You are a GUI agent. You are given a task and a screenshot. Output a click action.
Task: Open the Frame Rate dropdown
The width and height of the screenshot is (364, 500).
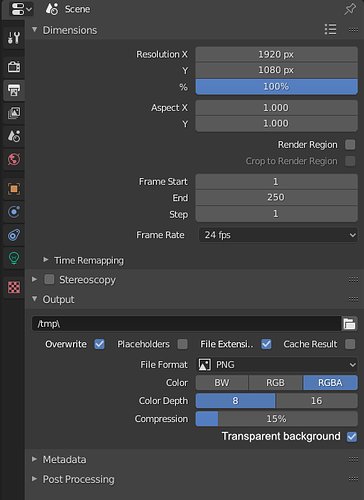pos(278,235)
